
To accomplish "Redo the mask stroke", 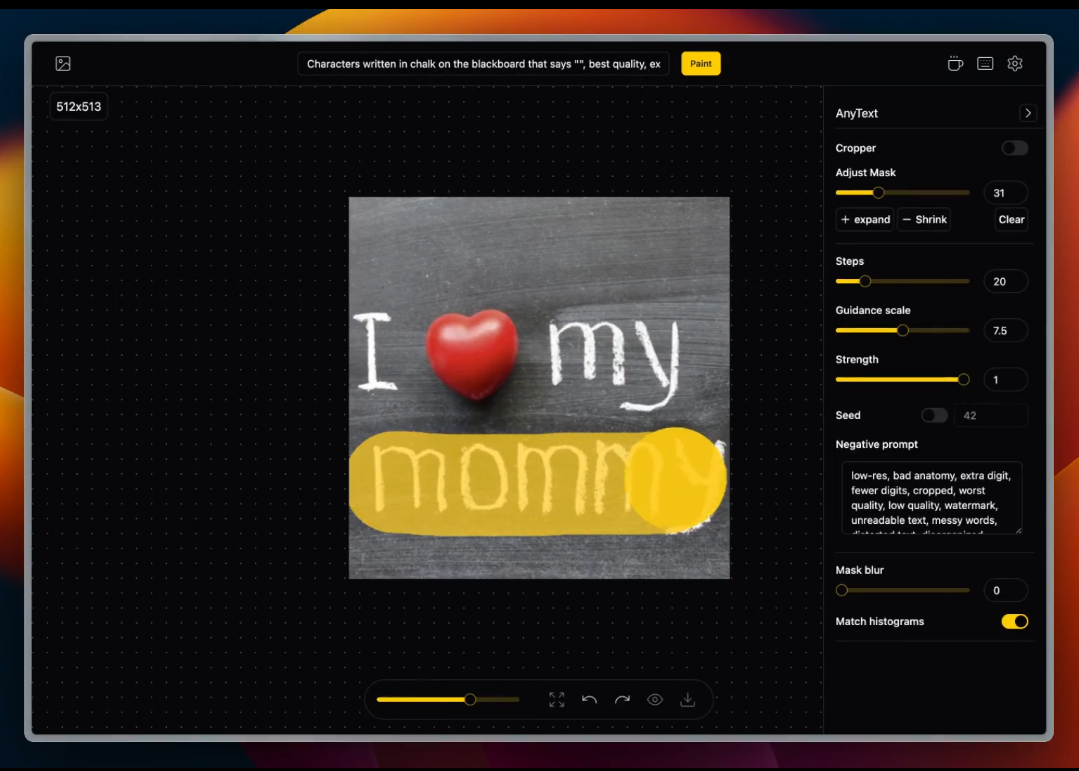I will click(x=622, y=700).
